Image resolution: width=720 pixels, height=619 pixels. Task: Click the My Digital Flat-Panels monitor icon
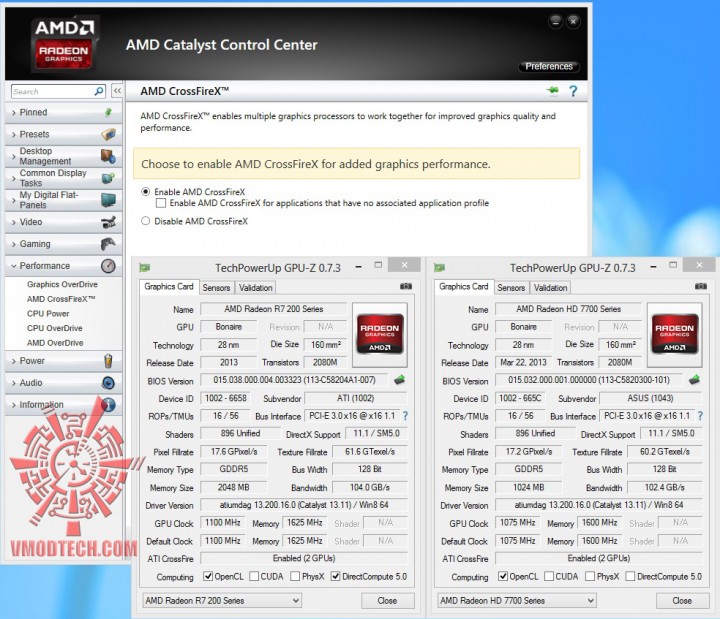[x=108, y=200]
